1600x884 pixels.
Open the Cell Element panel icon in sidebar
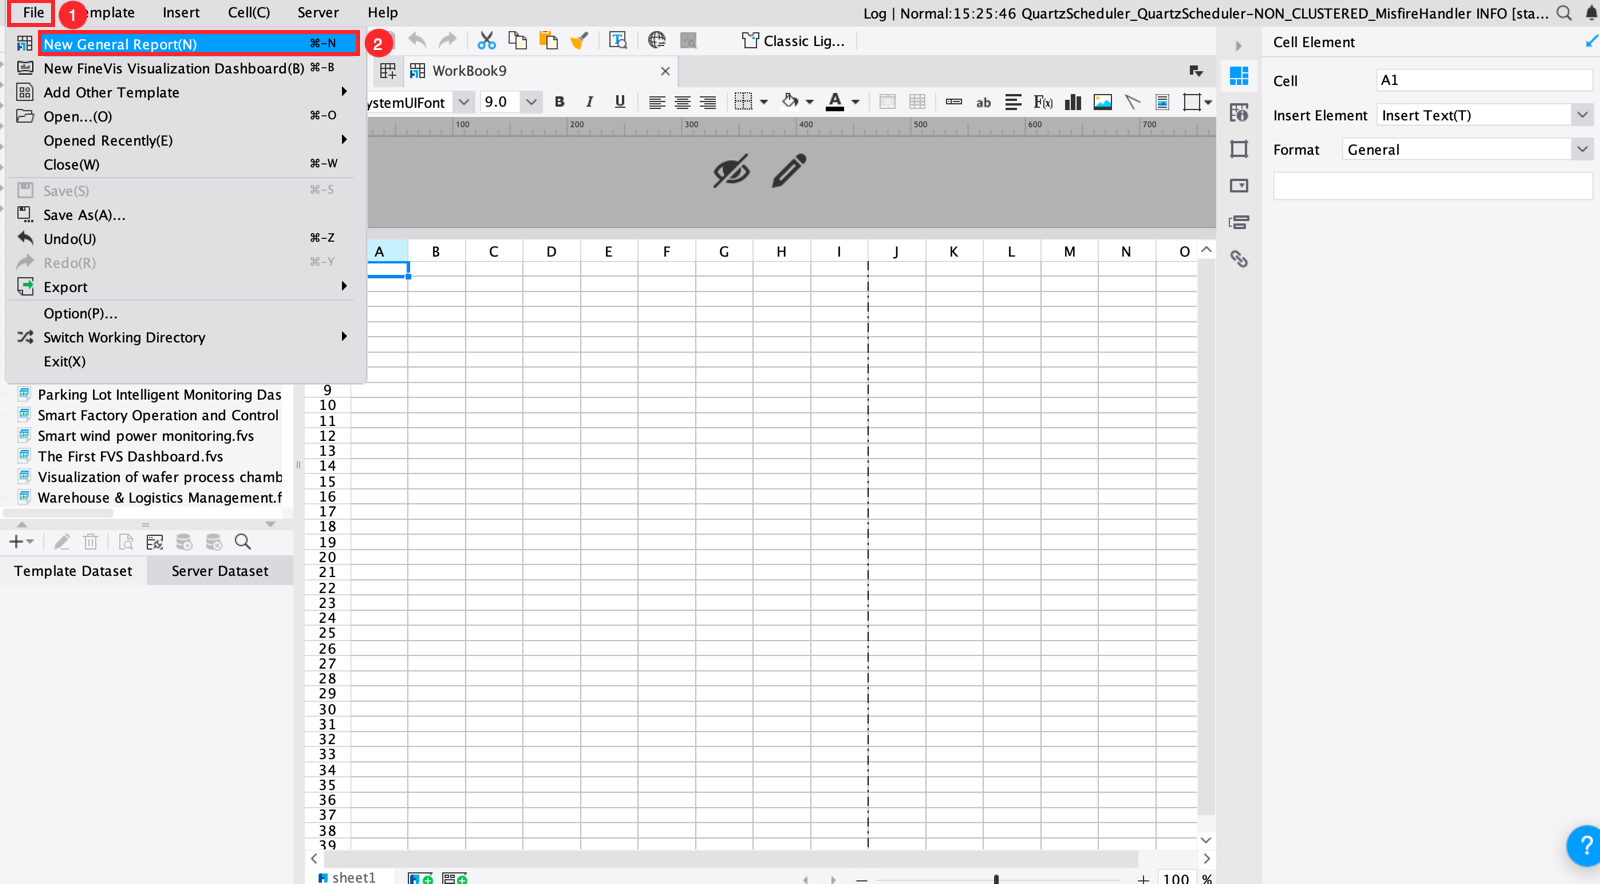1239,76
